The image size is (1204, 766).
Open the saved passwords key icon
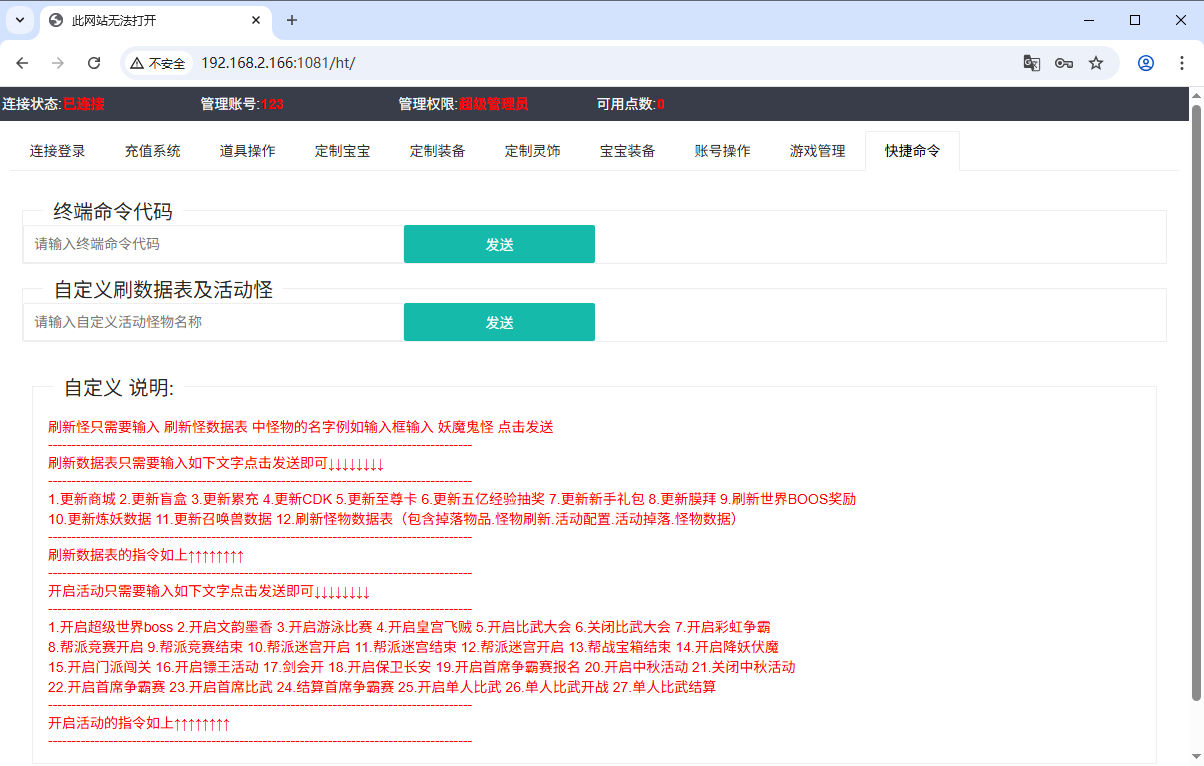[x=1064, y=63]
